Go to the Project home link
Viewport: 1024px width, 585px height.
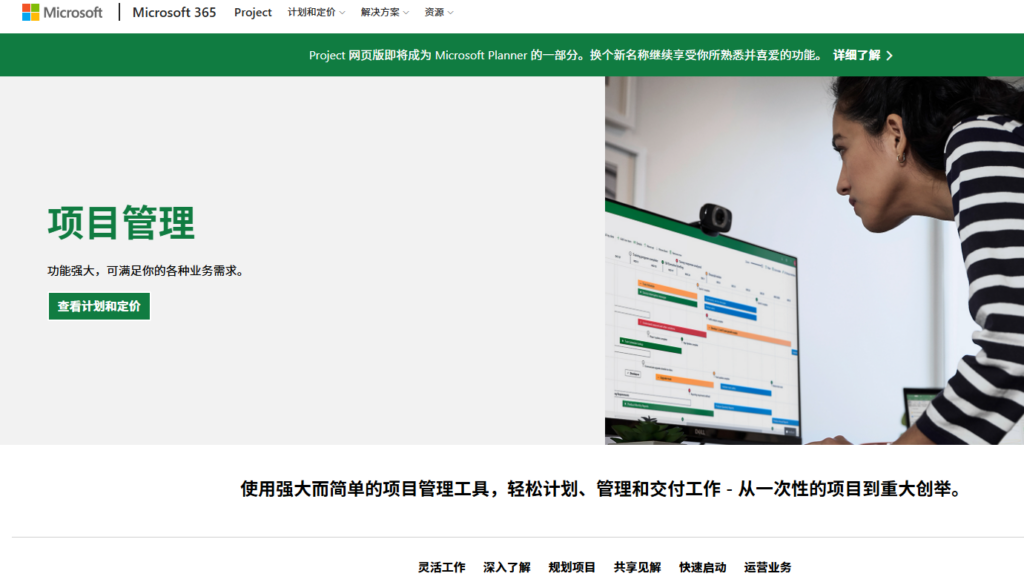coord(253,12)
